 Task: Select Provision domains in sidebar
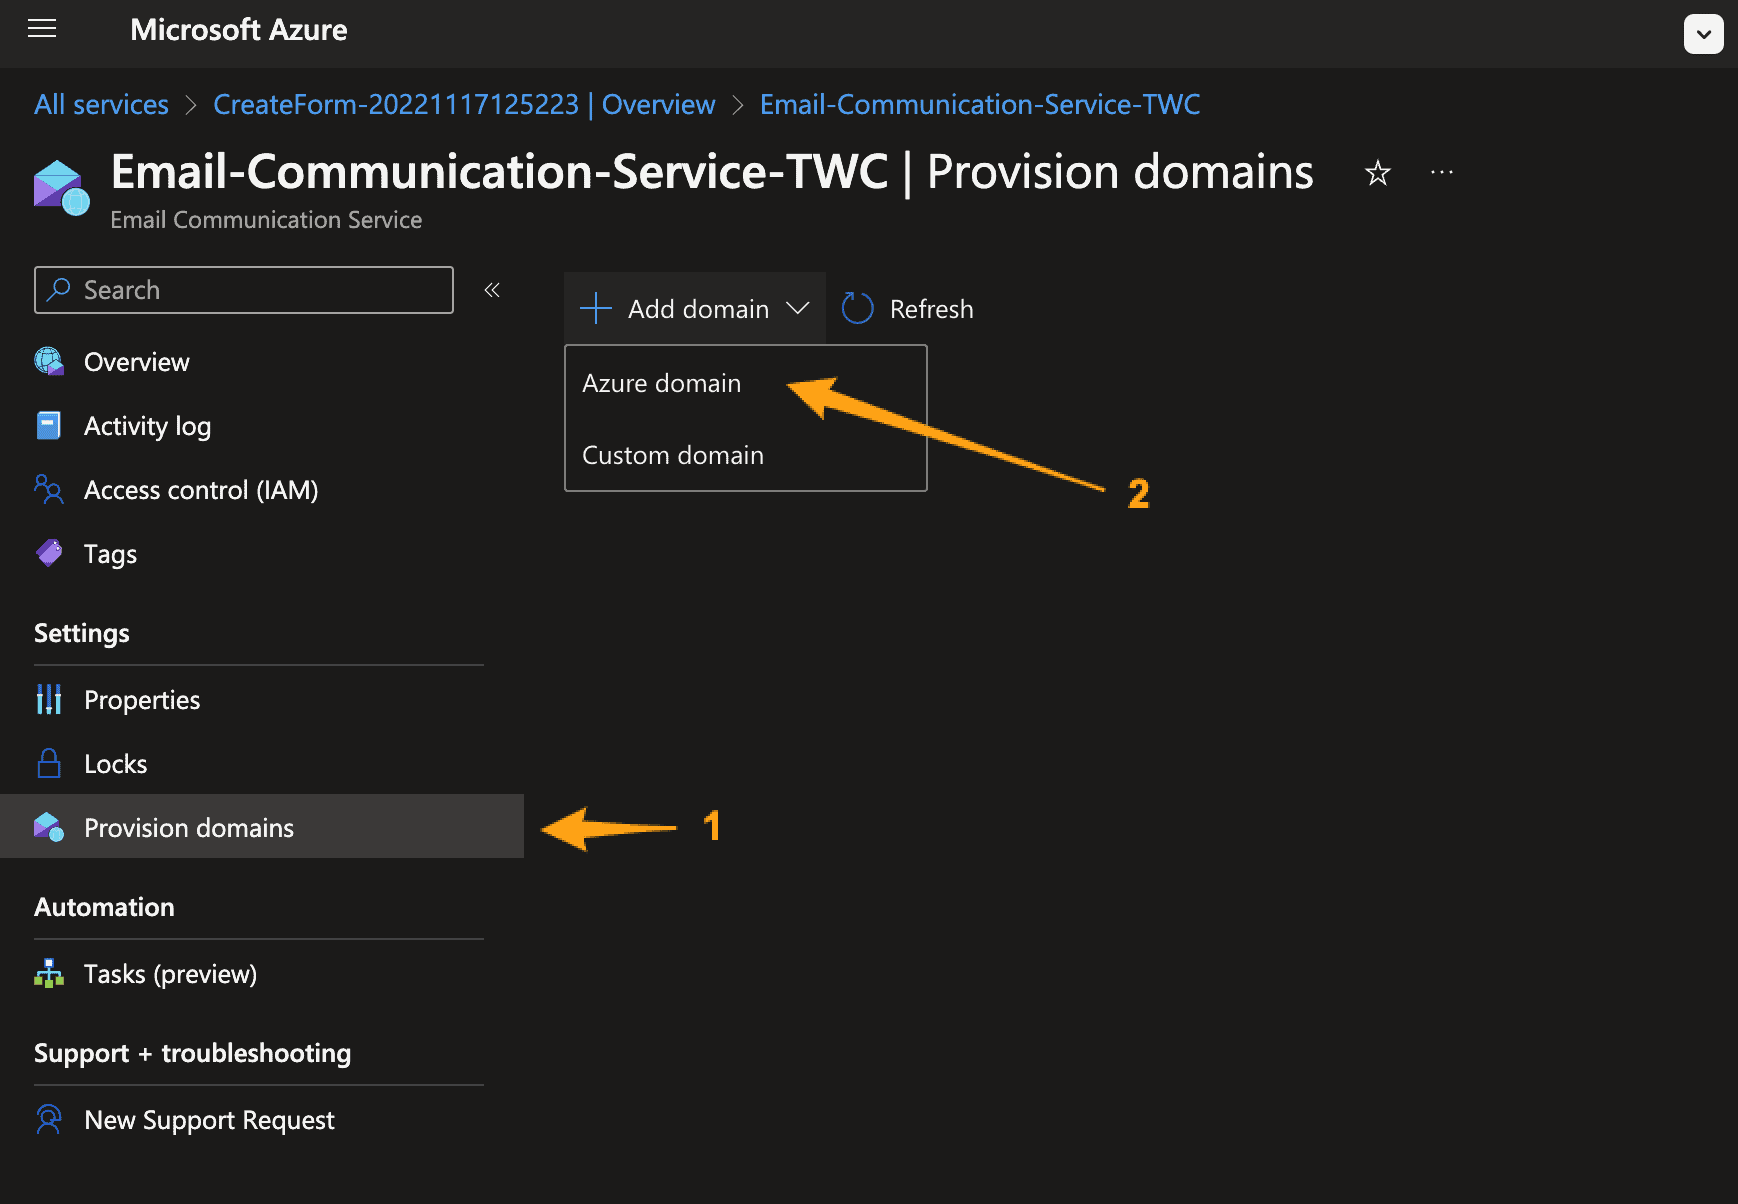[x=262, y=827]
